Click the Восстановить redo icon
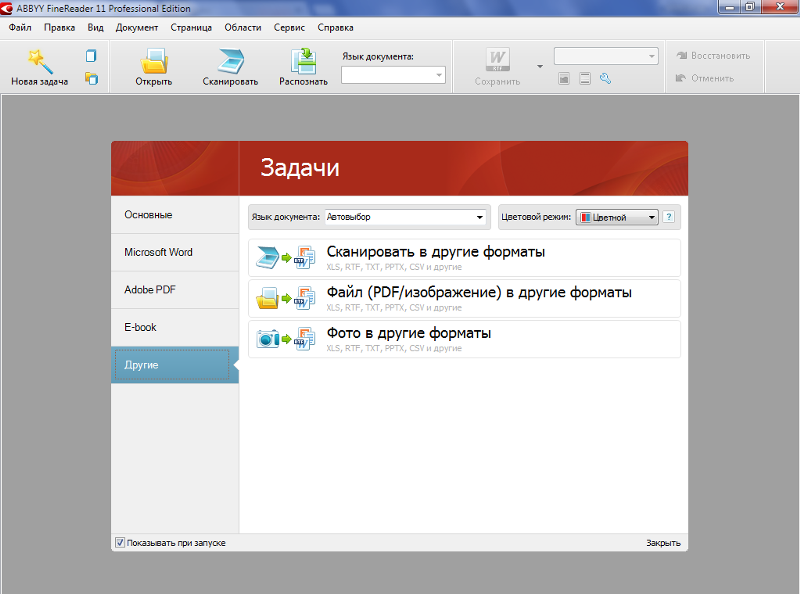This screenshot has width=800, height=594. pos(681,55)
